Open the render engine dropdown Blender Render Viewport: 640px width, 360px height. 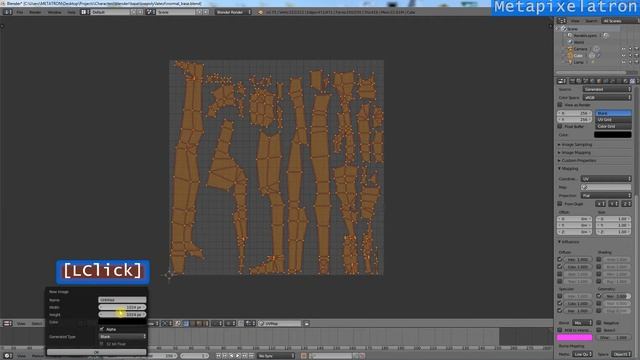click(233, 12)
